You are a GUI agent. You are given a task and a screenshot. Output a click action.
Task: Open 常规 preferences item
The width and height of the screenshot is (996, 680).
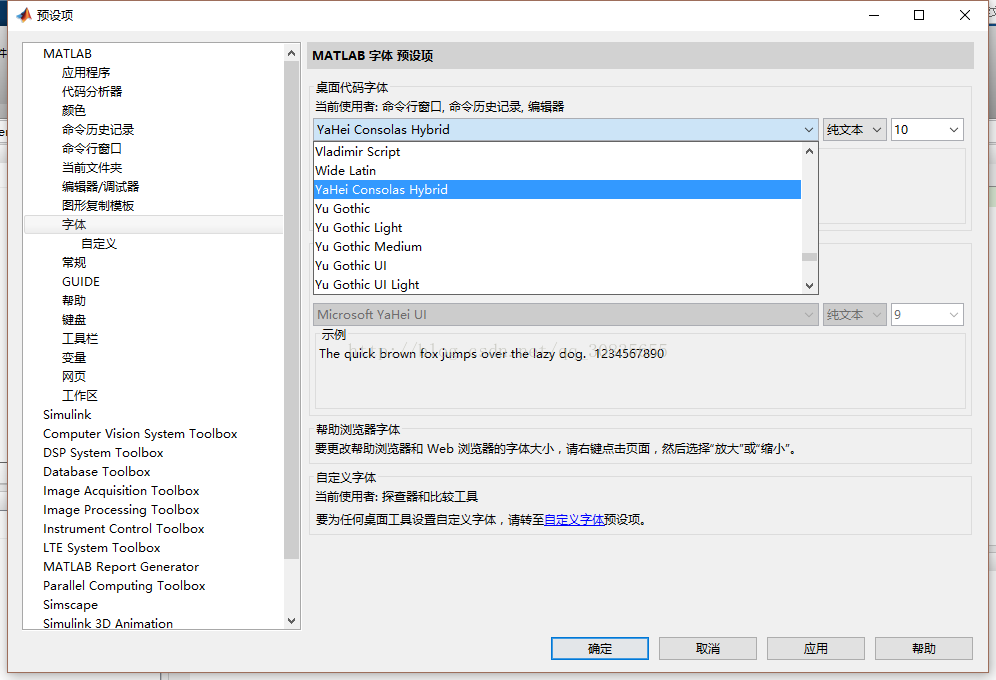click(74, 263)
